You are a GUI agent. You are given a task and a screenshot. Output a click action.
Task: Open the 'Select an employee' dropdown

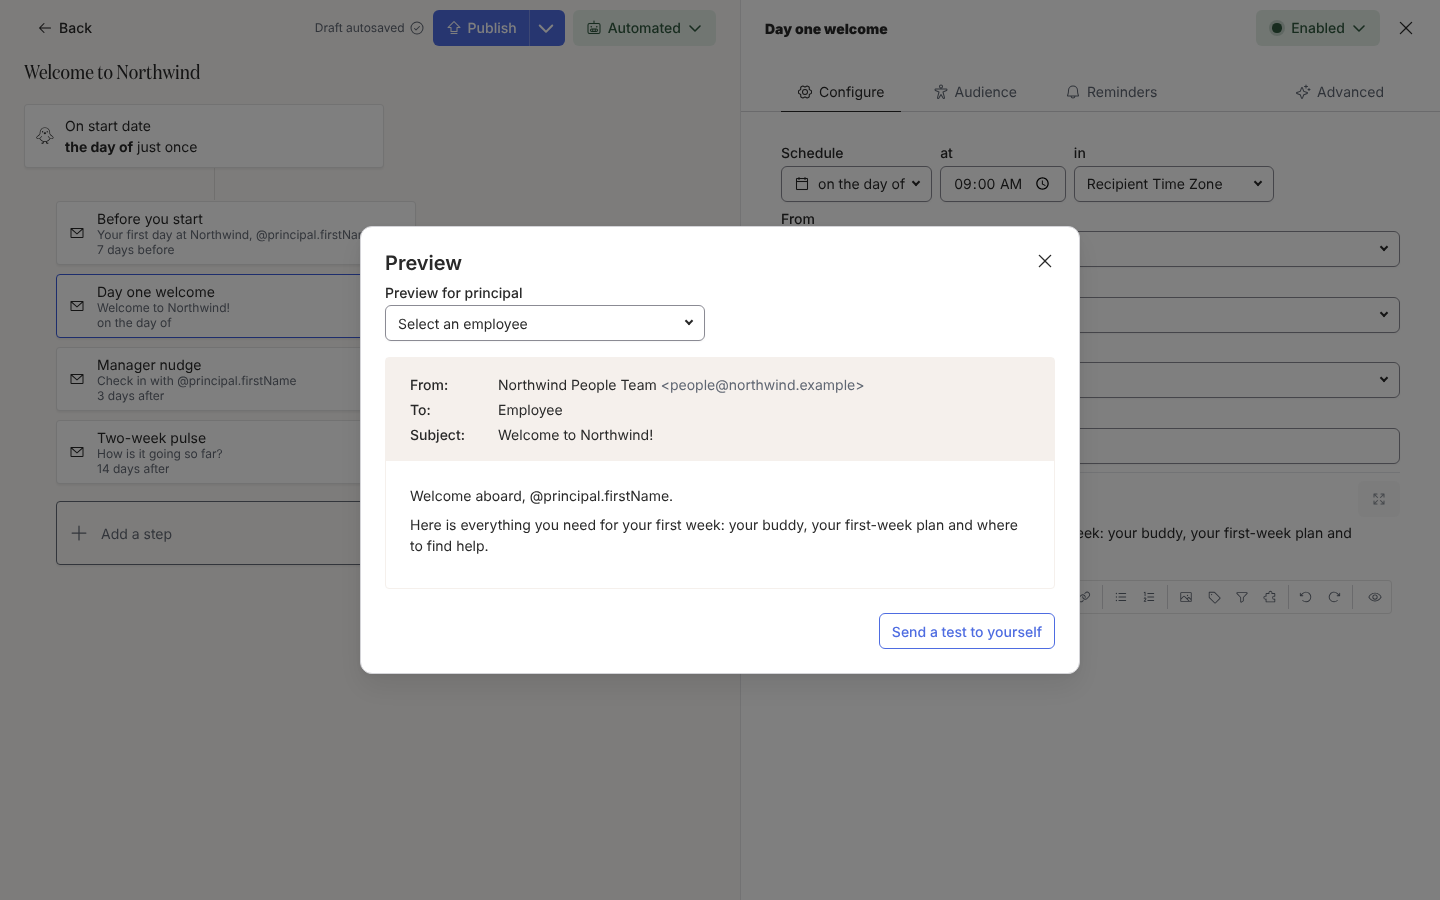[x=545, y=323]
